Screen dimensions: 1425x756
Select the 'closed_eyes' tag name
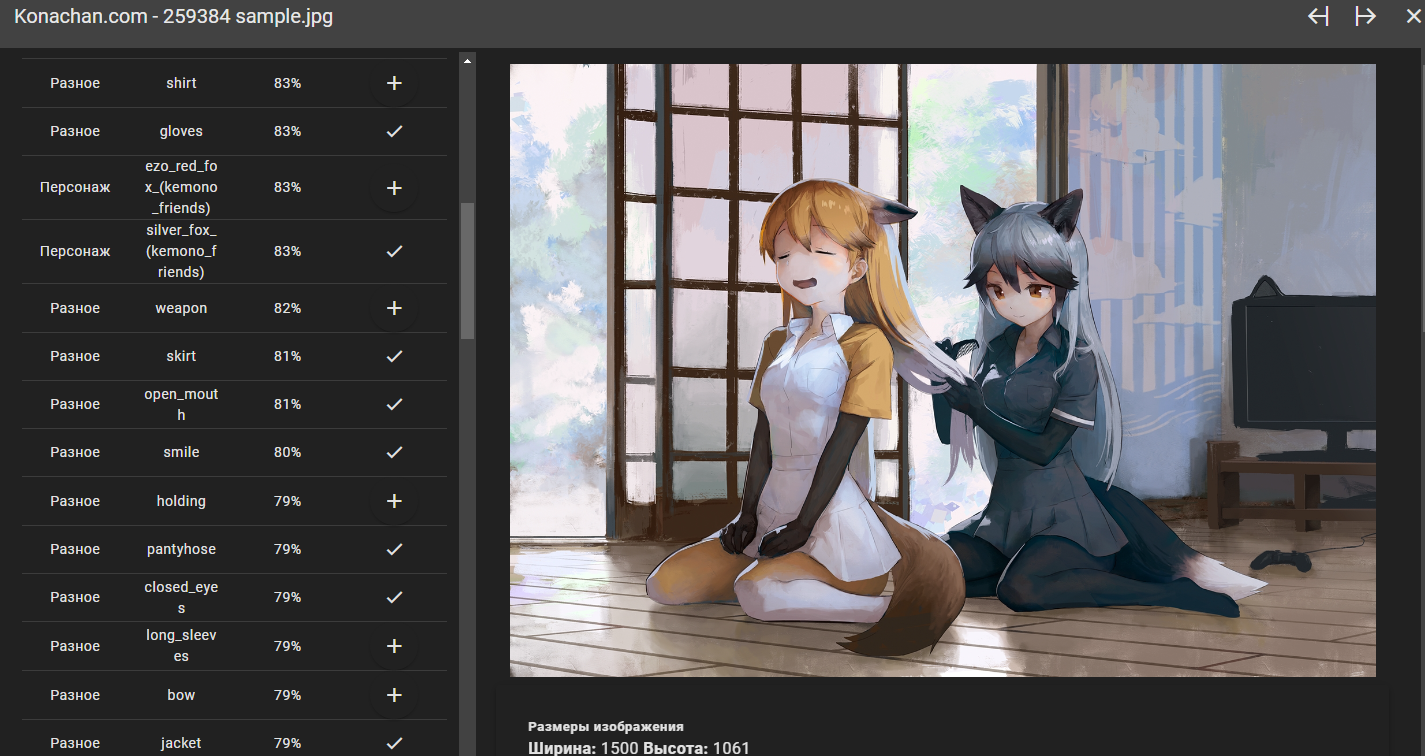pyautogui.click(x=181, y=597)
